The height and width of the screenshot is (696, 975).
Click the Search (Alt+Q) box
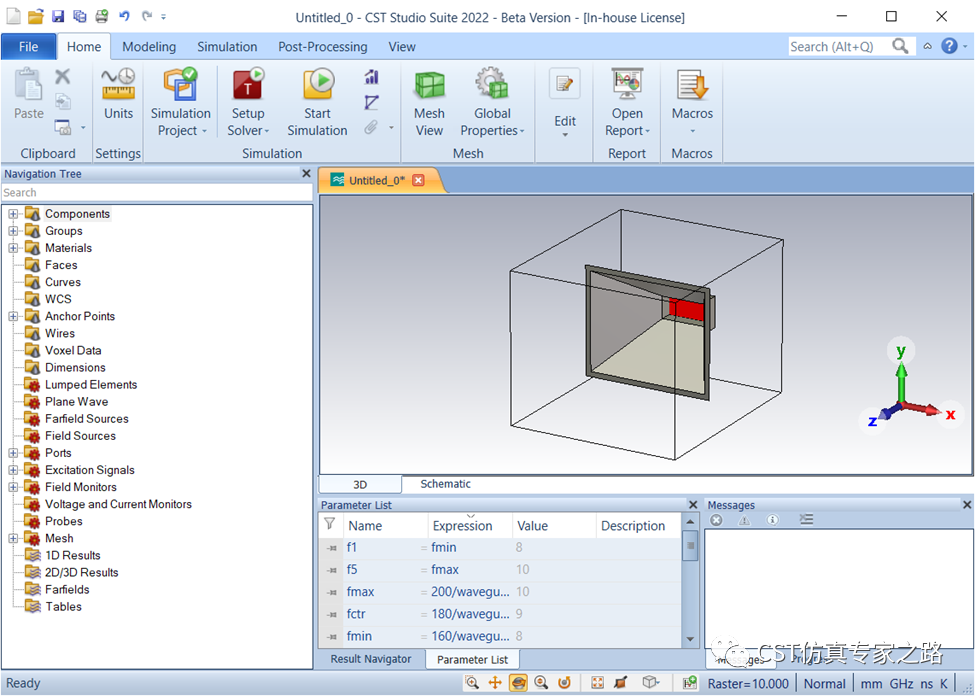coord(839,47)
